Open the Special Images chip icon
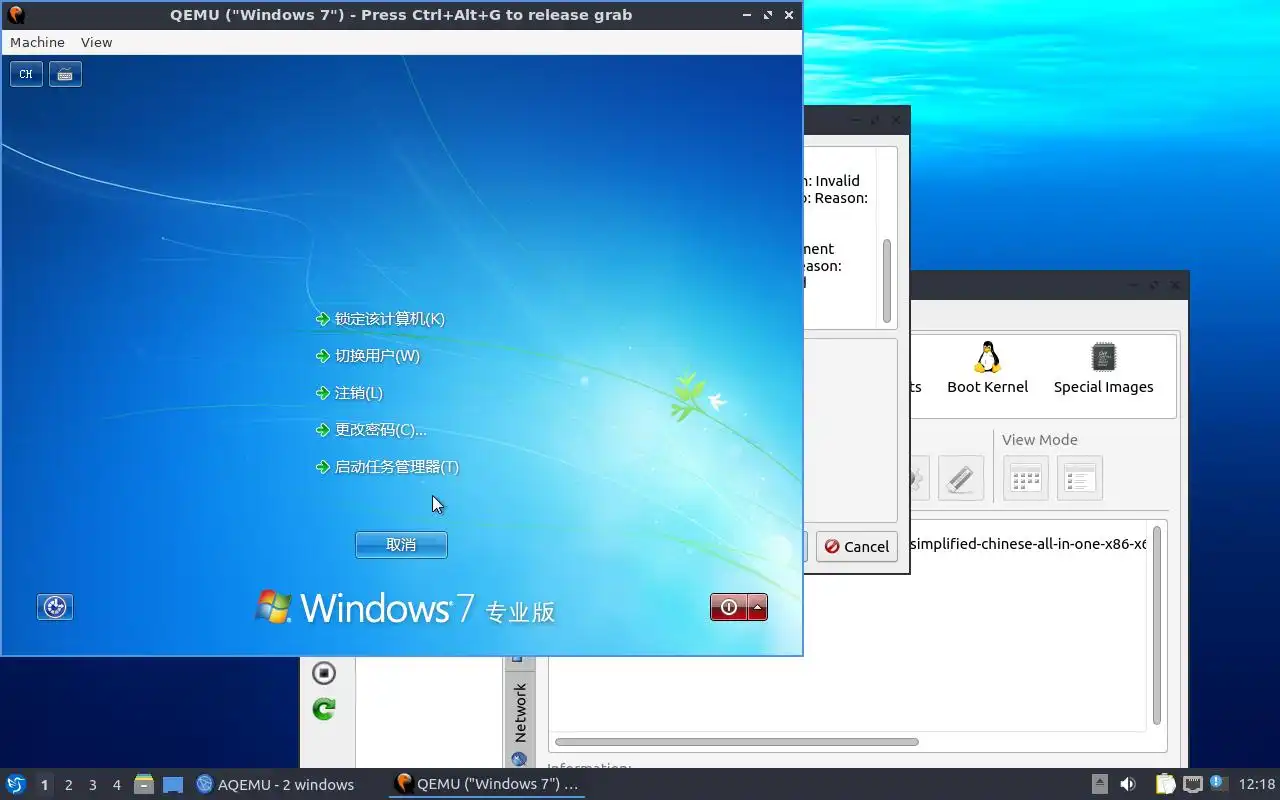Screen dimensions: 1280x800 pos(1103,368)
